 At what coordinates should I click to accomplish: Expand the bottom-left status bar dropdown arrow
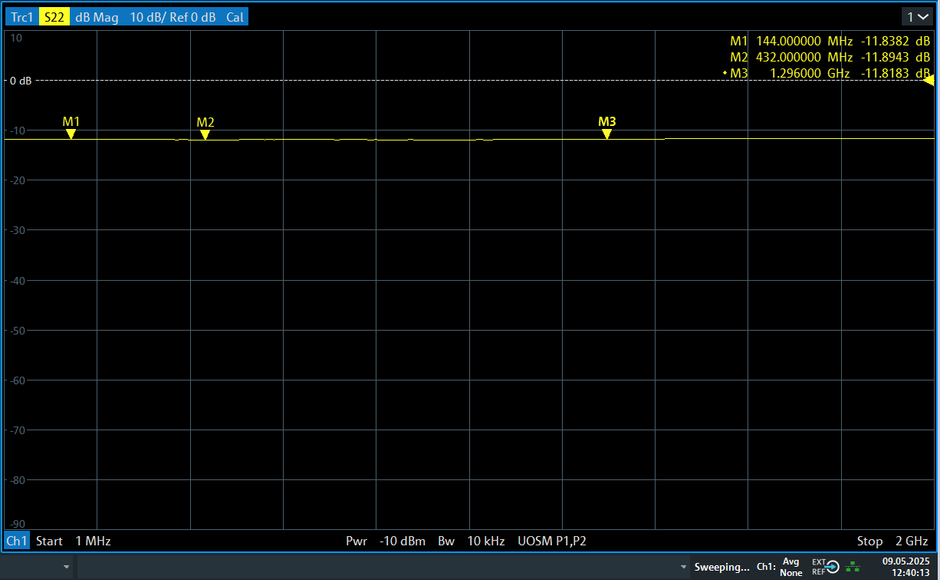tap(67, 566)
